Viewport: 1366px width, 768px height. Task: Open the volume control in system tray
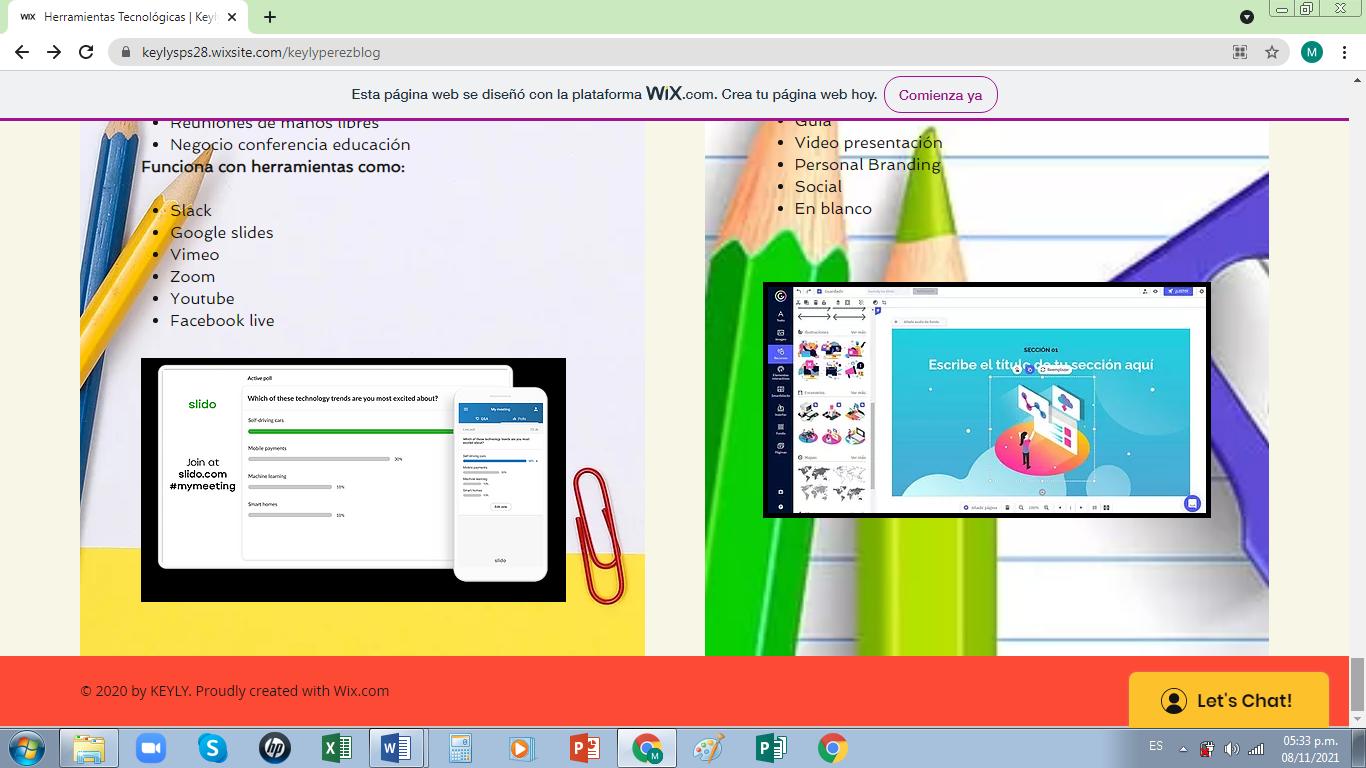tap(1231, 749)
